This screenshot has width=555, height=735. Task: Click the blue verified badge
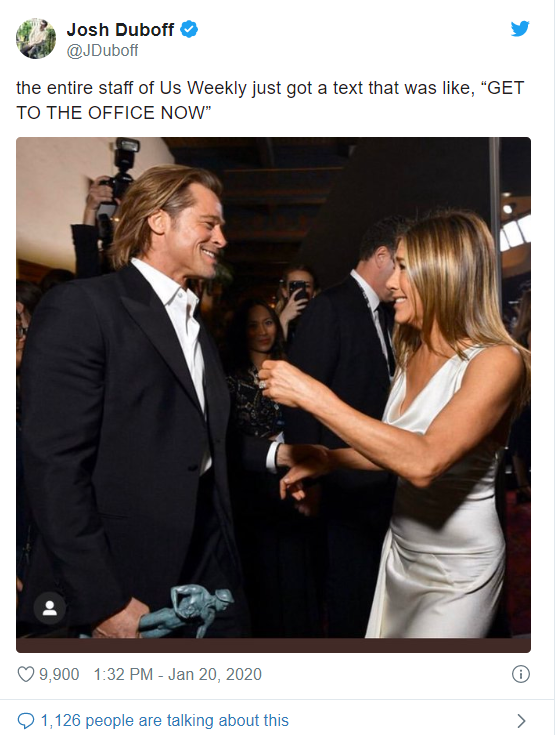point(189,29)
